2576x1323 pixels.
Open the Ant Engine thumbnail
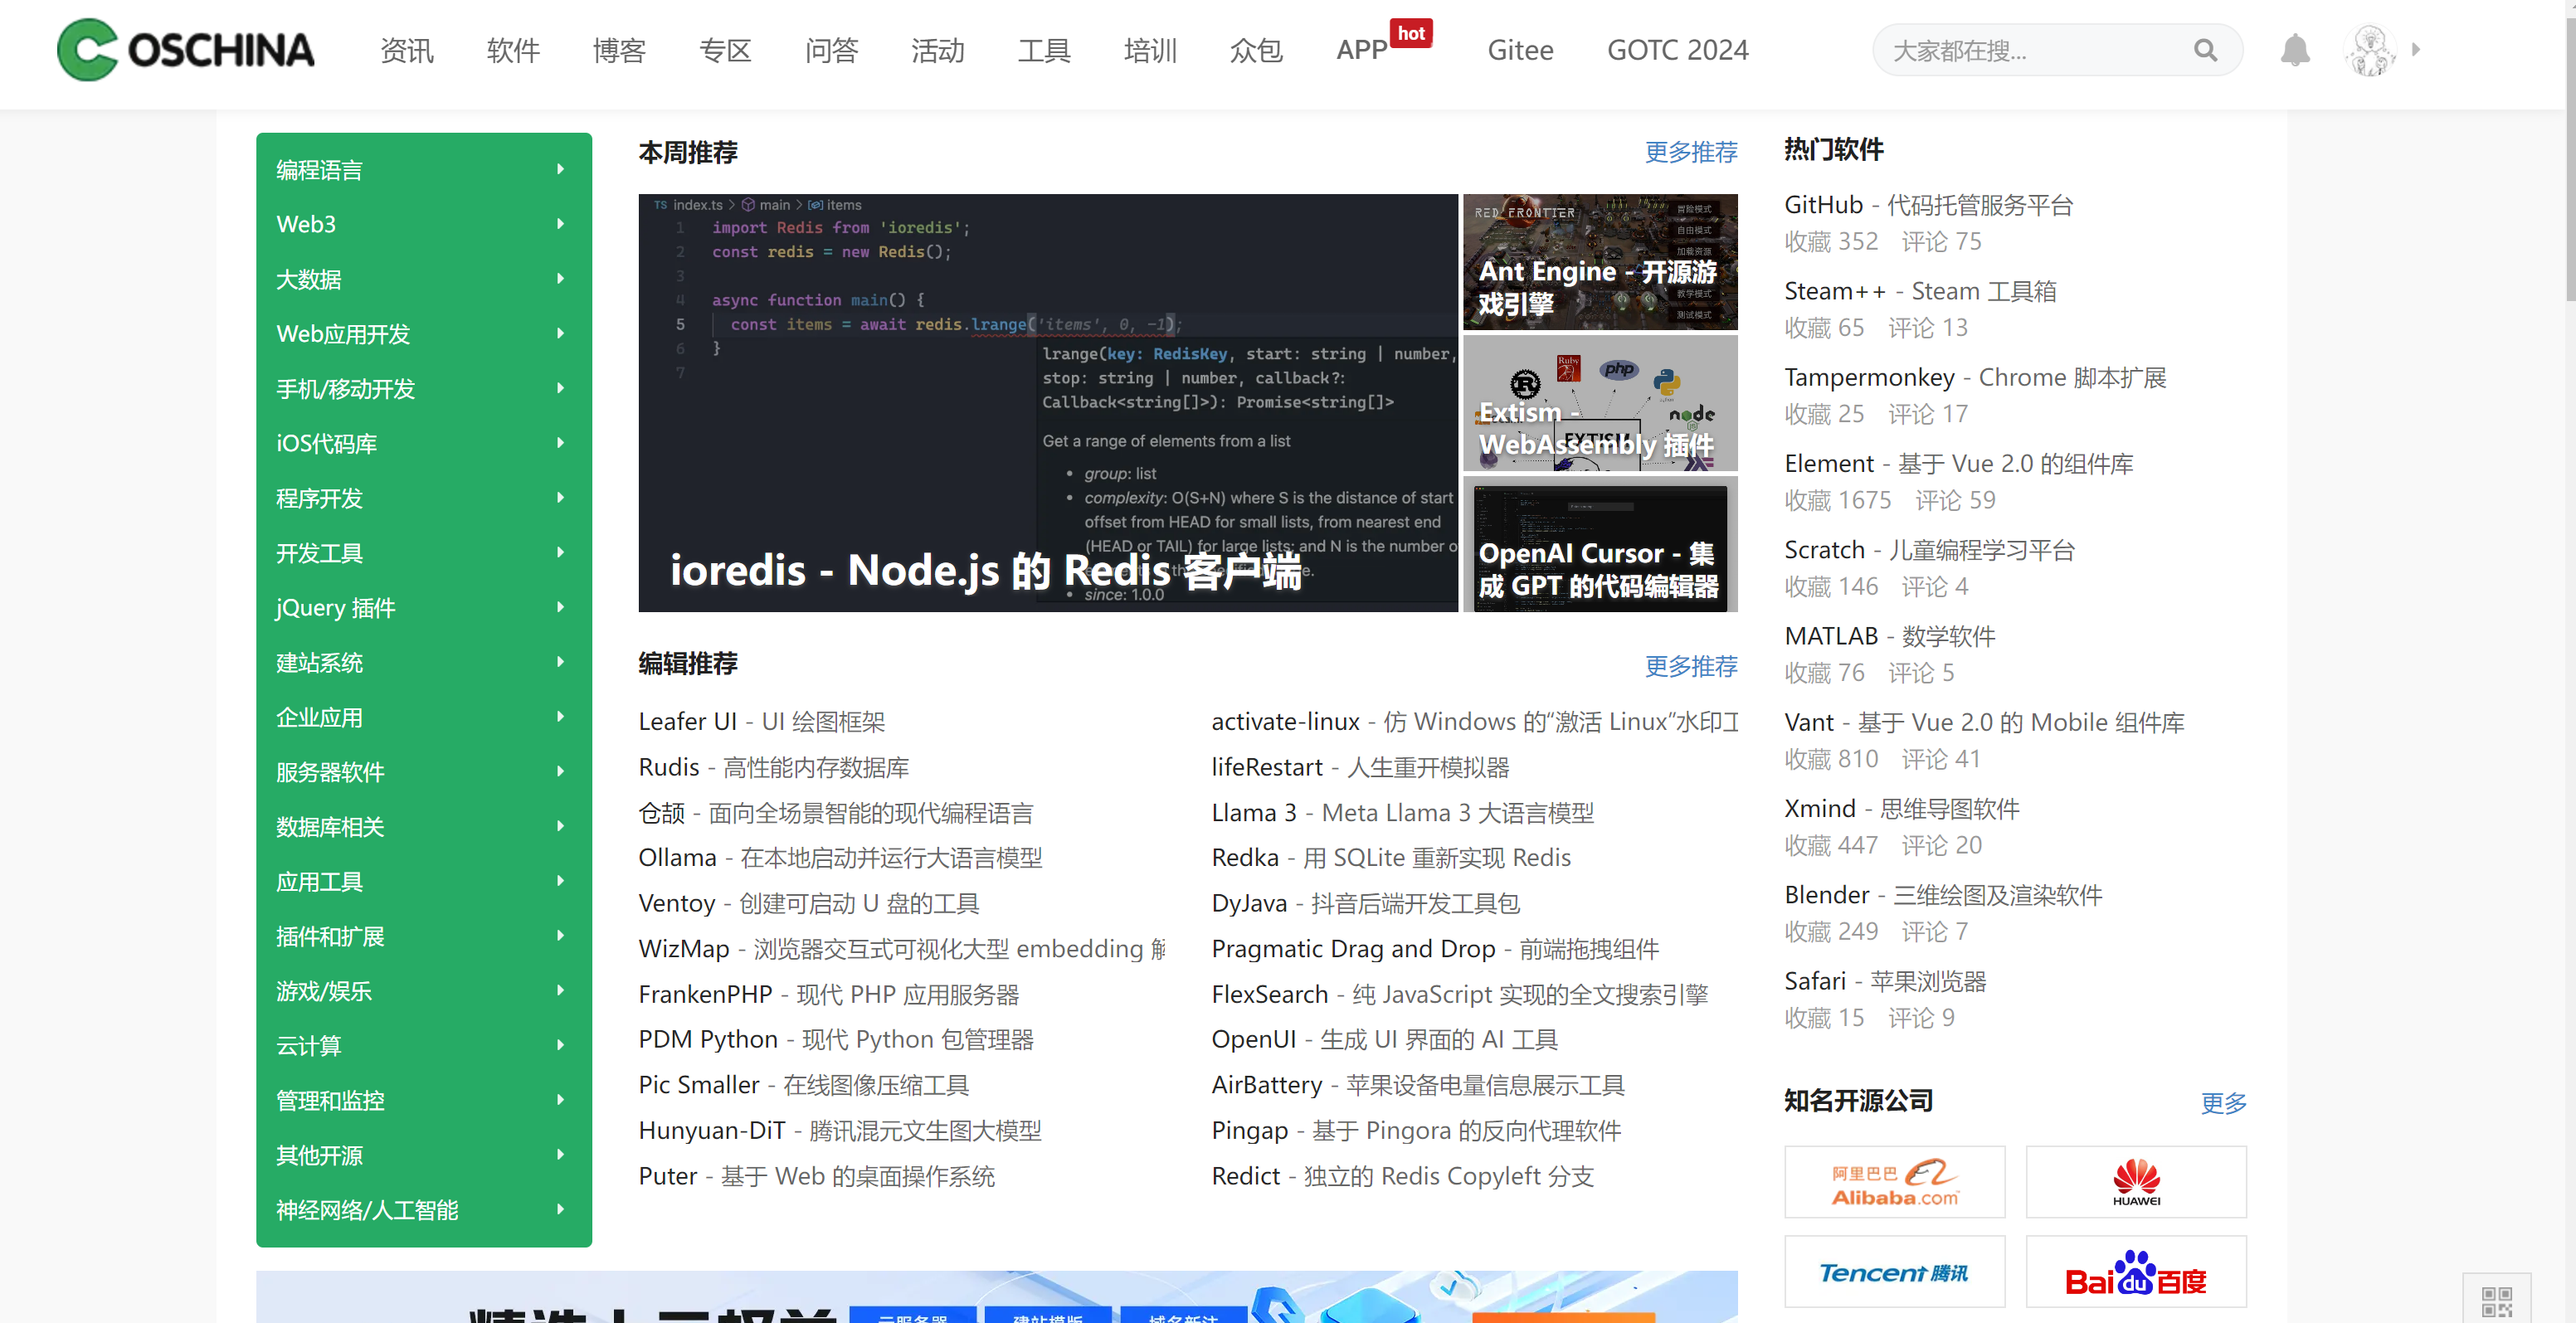click(1599, 262)
